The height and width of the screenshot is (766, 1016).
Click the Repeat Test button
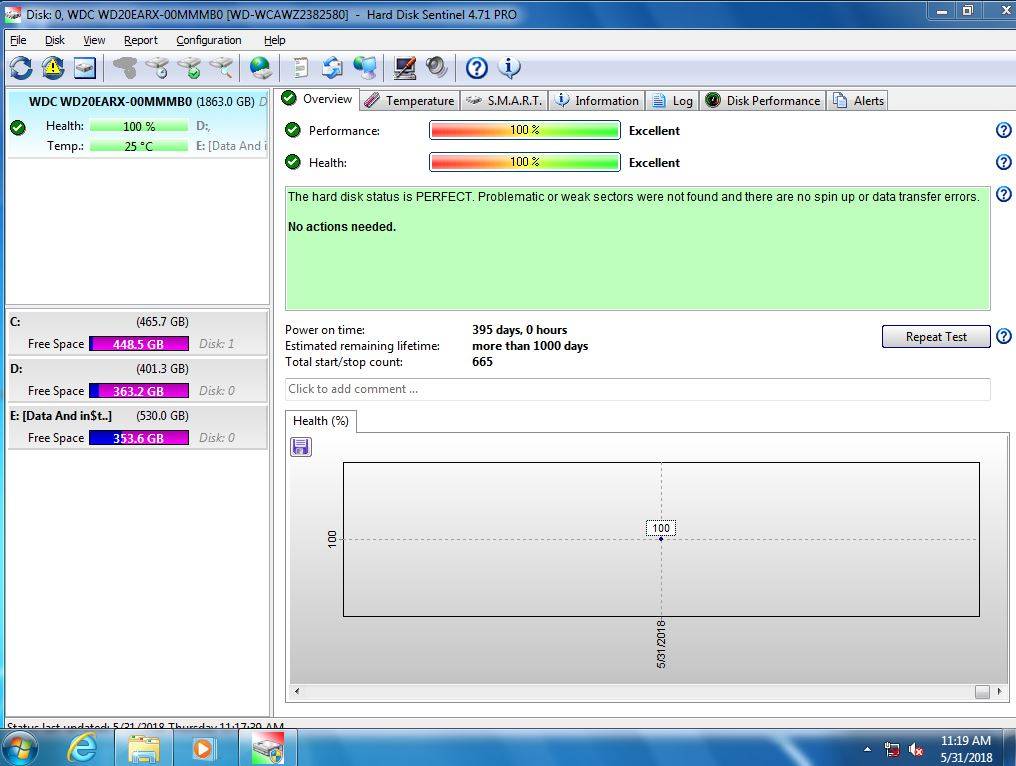(x=936, y=336)
